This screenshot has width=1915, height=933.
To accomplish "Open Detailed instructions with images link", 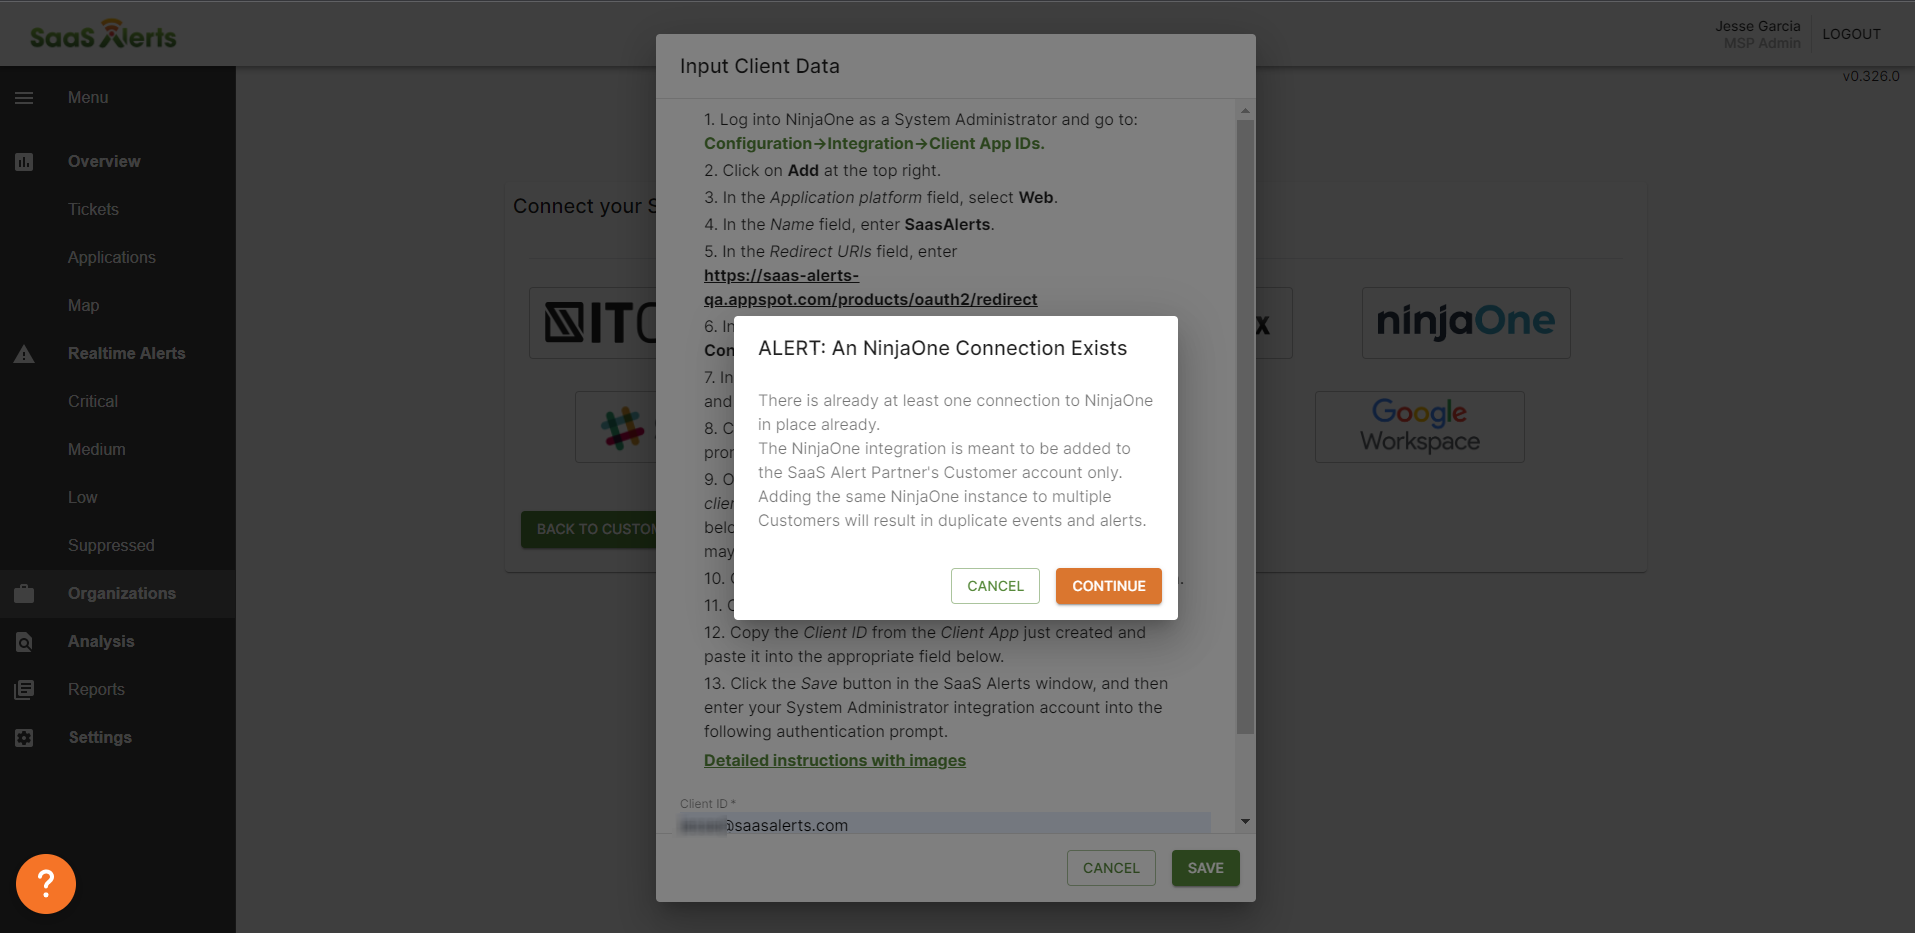I will point(835,761).
